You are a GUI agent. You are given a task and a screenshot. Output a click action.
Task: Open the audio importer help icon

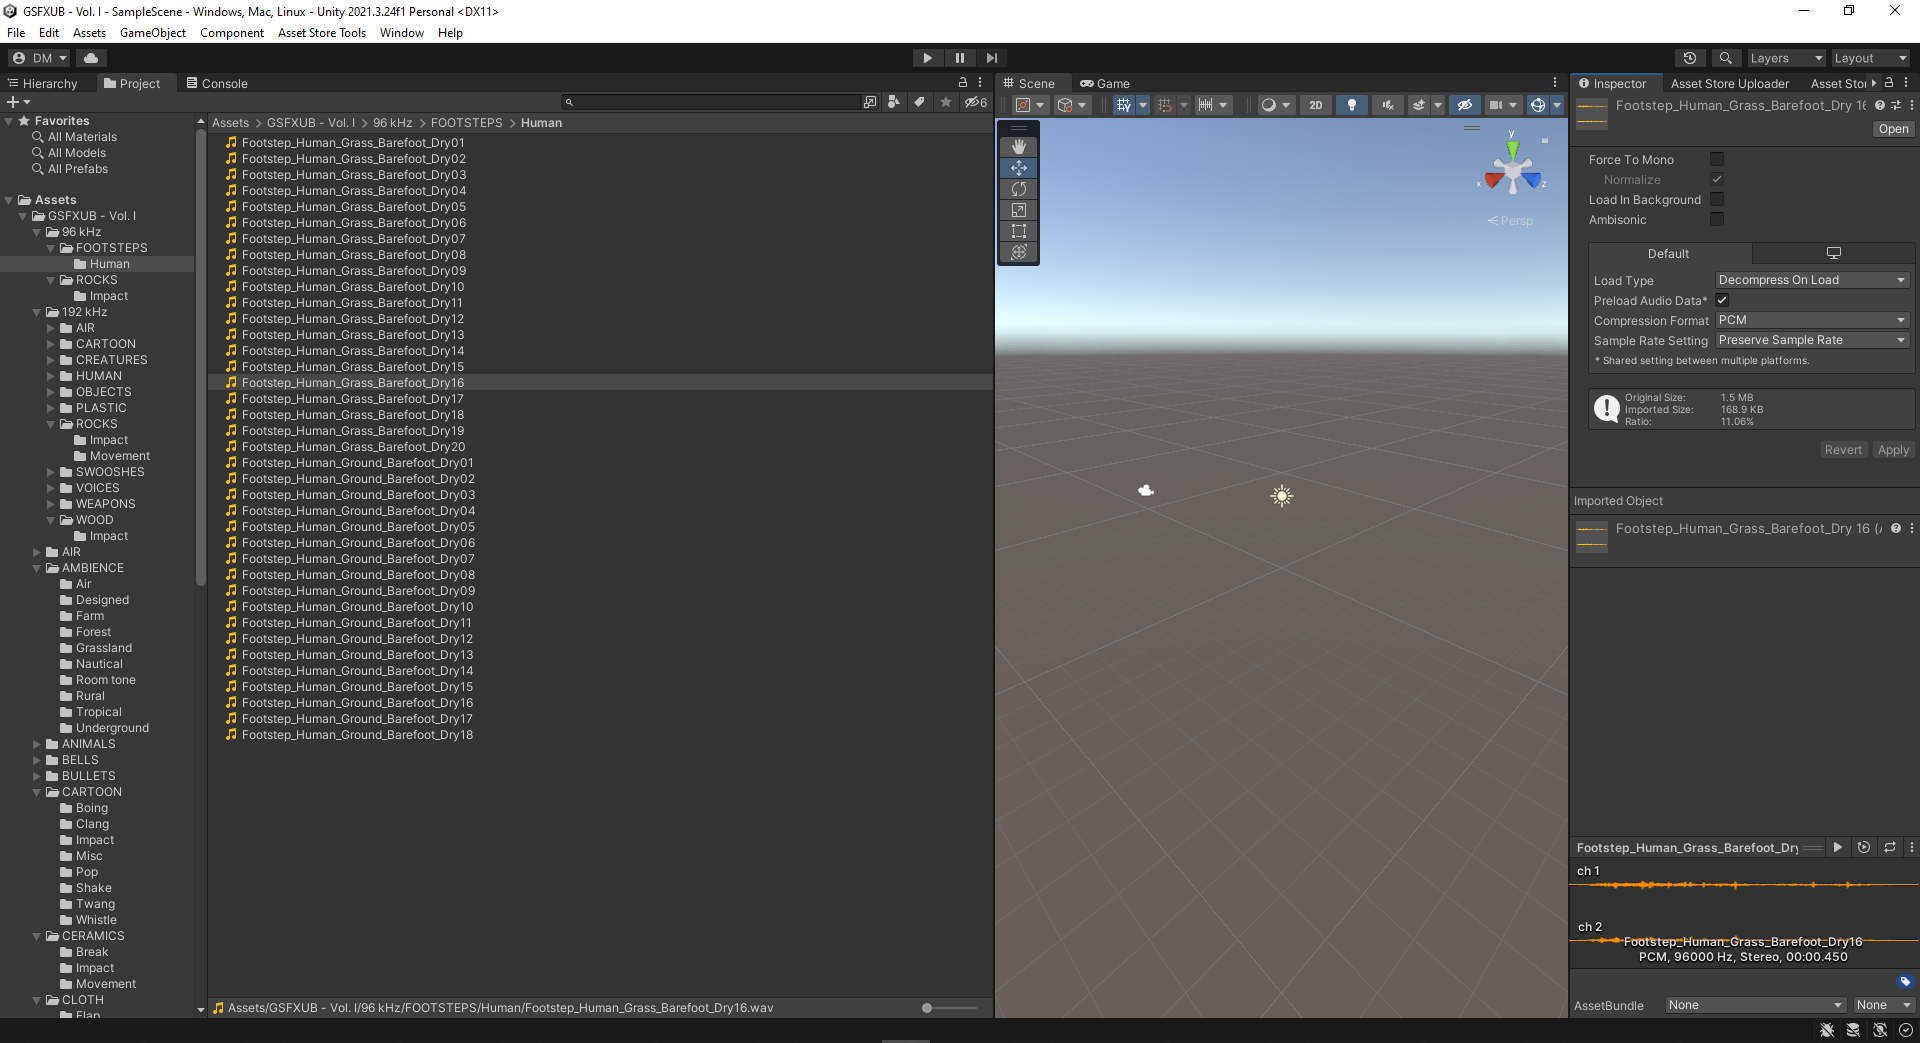pyautogui.click(x=1880, y=105)
